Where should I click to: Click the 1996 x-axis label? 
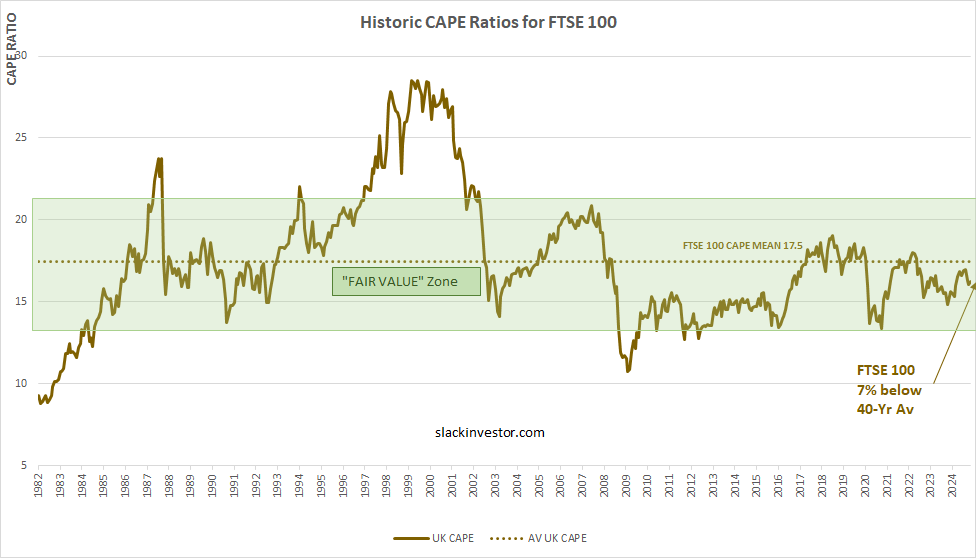[x=343, y=486]
